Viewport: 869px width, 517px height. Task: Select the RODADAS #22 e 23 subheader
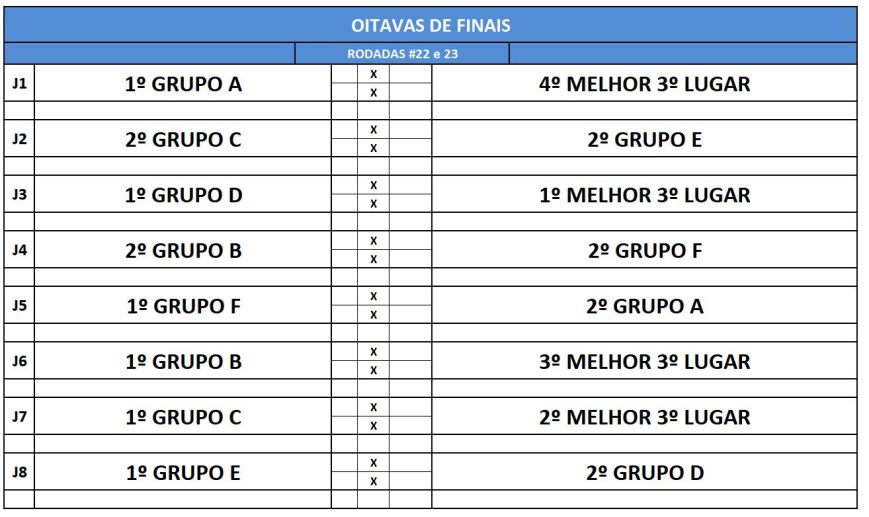point(401,54)
